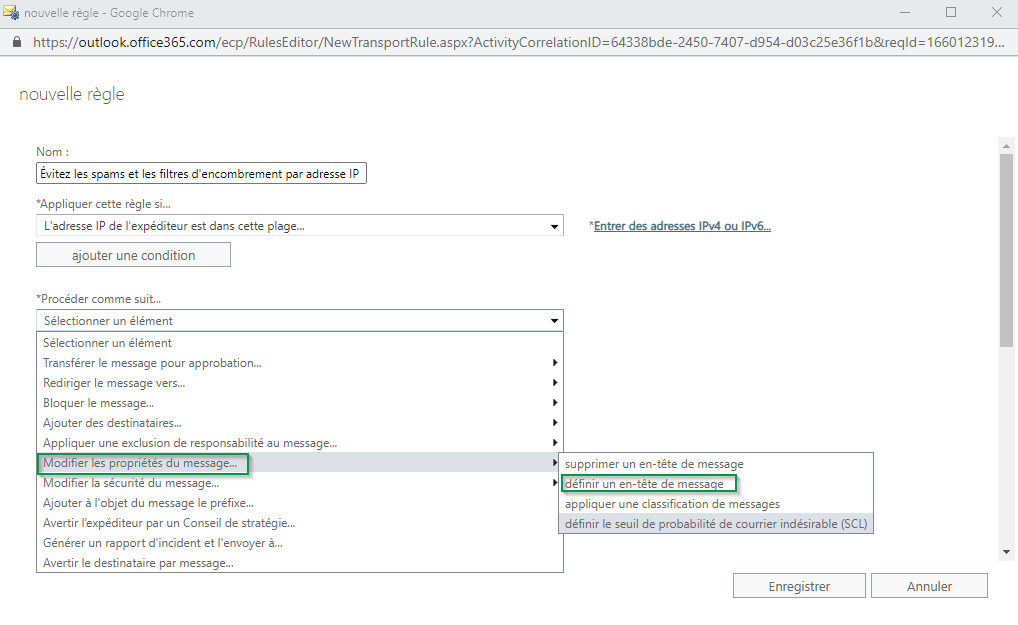Viewport: 1018px width, 625px height.
Task: Choose 'définir un en-tête de message'
Action: (645, 484)
